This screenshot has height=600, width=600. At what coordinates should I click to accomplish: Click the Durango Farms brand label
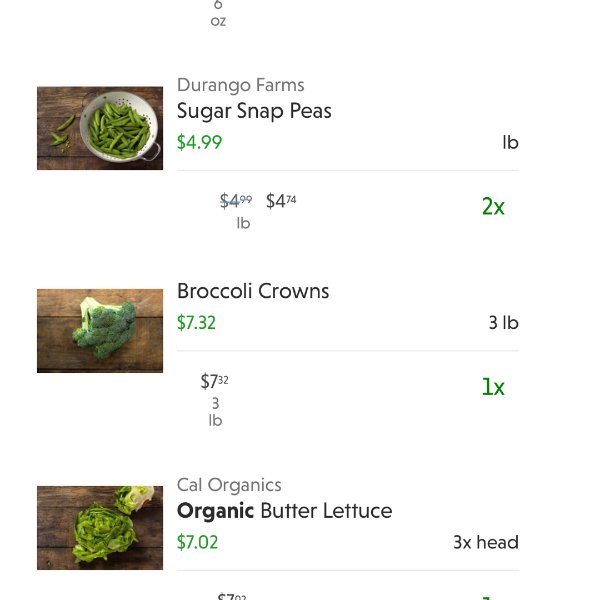click(241, 85)
